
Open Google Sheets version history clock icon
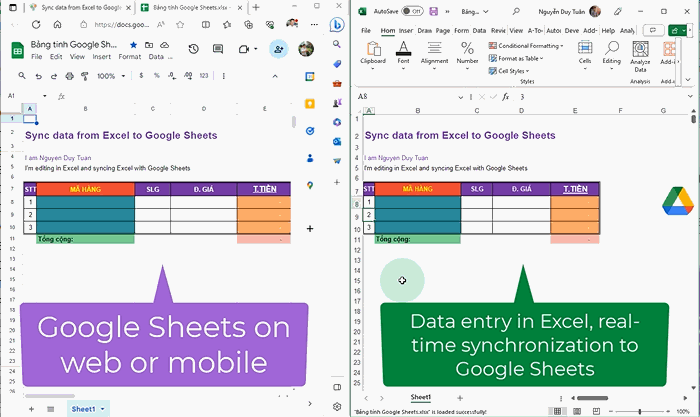[x=193, y=49]
